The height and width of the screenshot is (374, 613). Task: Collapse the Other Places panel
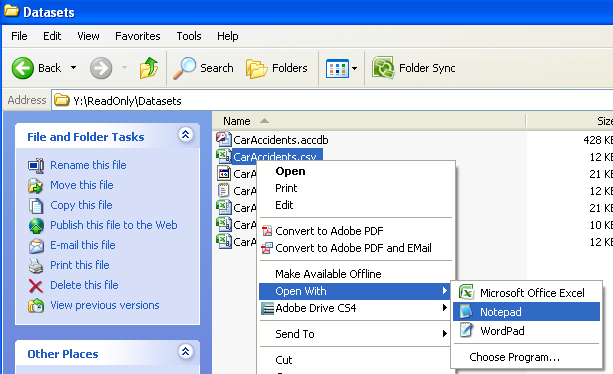tap(186, 351)
